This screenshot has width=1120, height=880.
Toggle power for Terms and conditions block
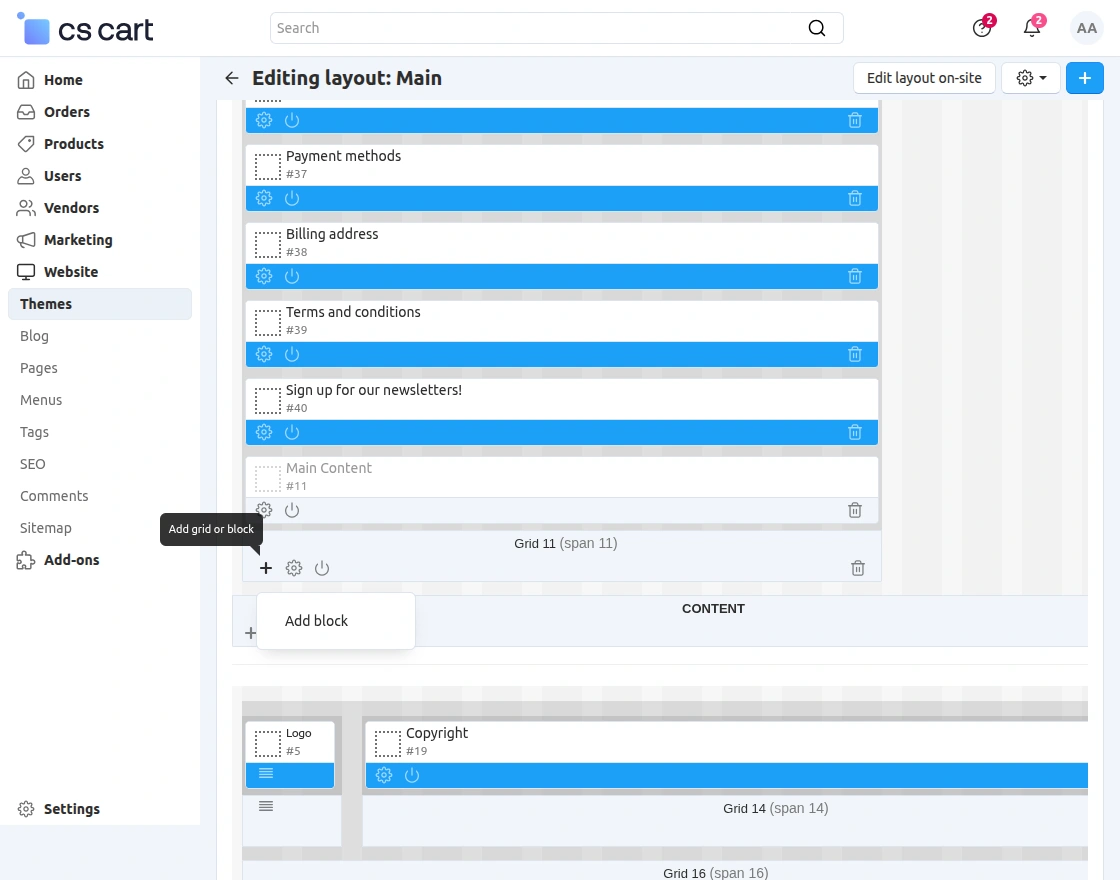coord(291,354)
